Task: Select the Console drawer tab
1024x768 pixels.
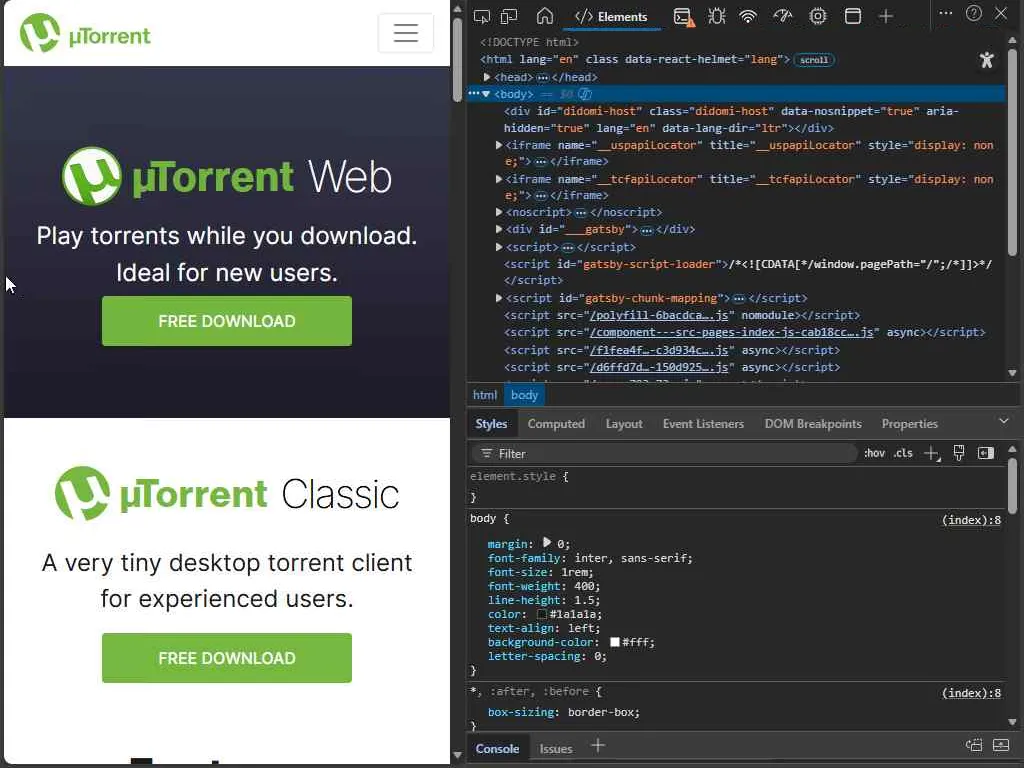Action: 497,748
